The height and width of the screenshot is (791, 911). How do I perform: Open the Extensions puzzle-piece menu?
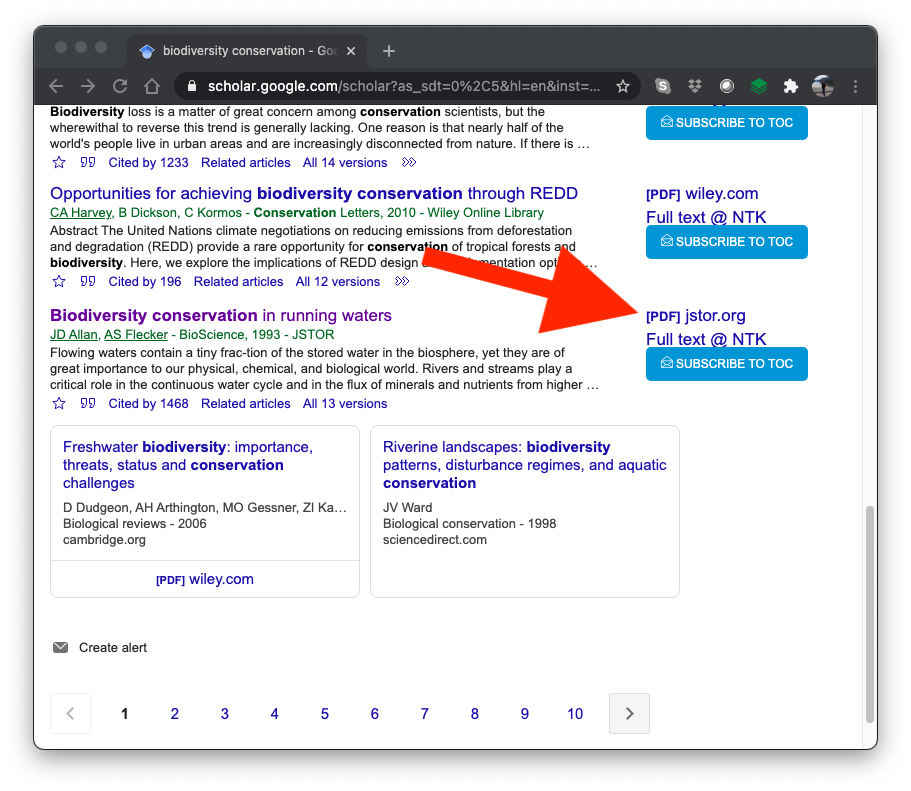(x=791, y=86)
